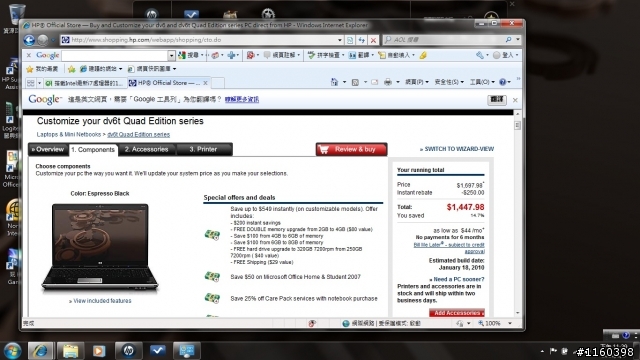640x360 pixels.
Task: Open the dv6t Quad Edition series breadcrumb link
Action: [x=138, y=135]
